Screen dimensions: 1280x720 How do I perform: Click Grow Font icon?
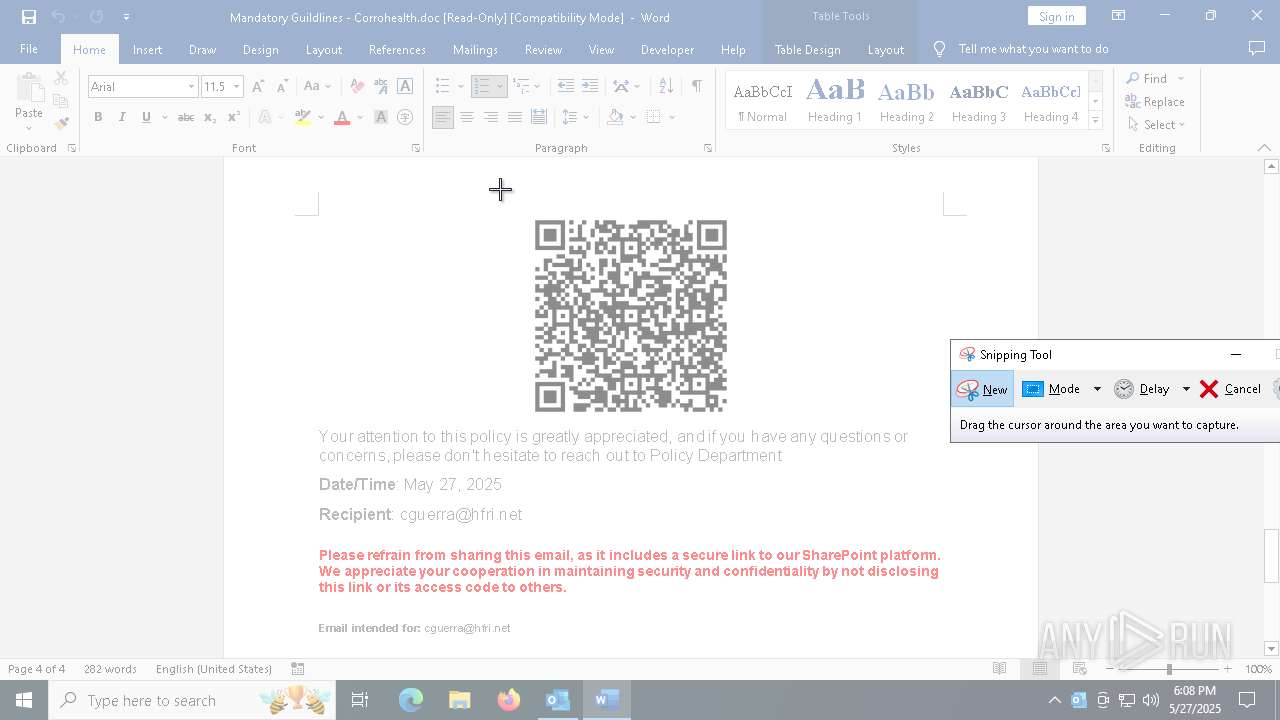coord(258,87)
